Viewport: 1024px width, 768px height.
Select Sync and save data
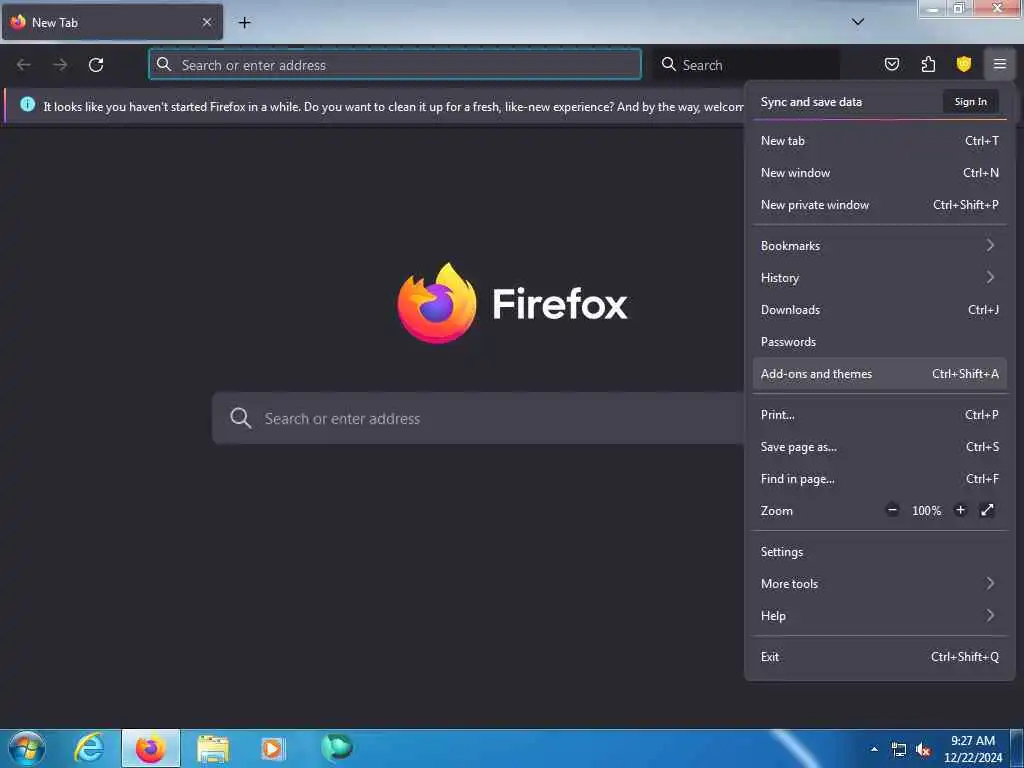(x=811, y=102)
